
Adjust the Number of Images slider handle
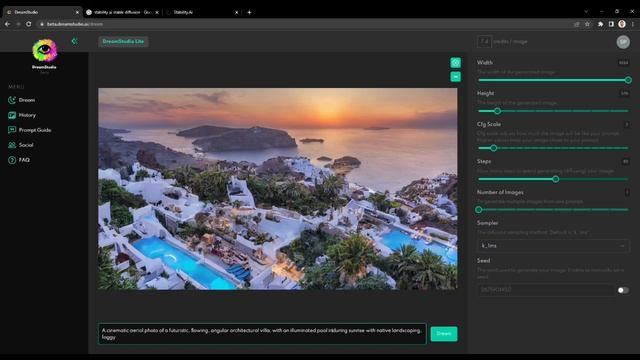479,210
